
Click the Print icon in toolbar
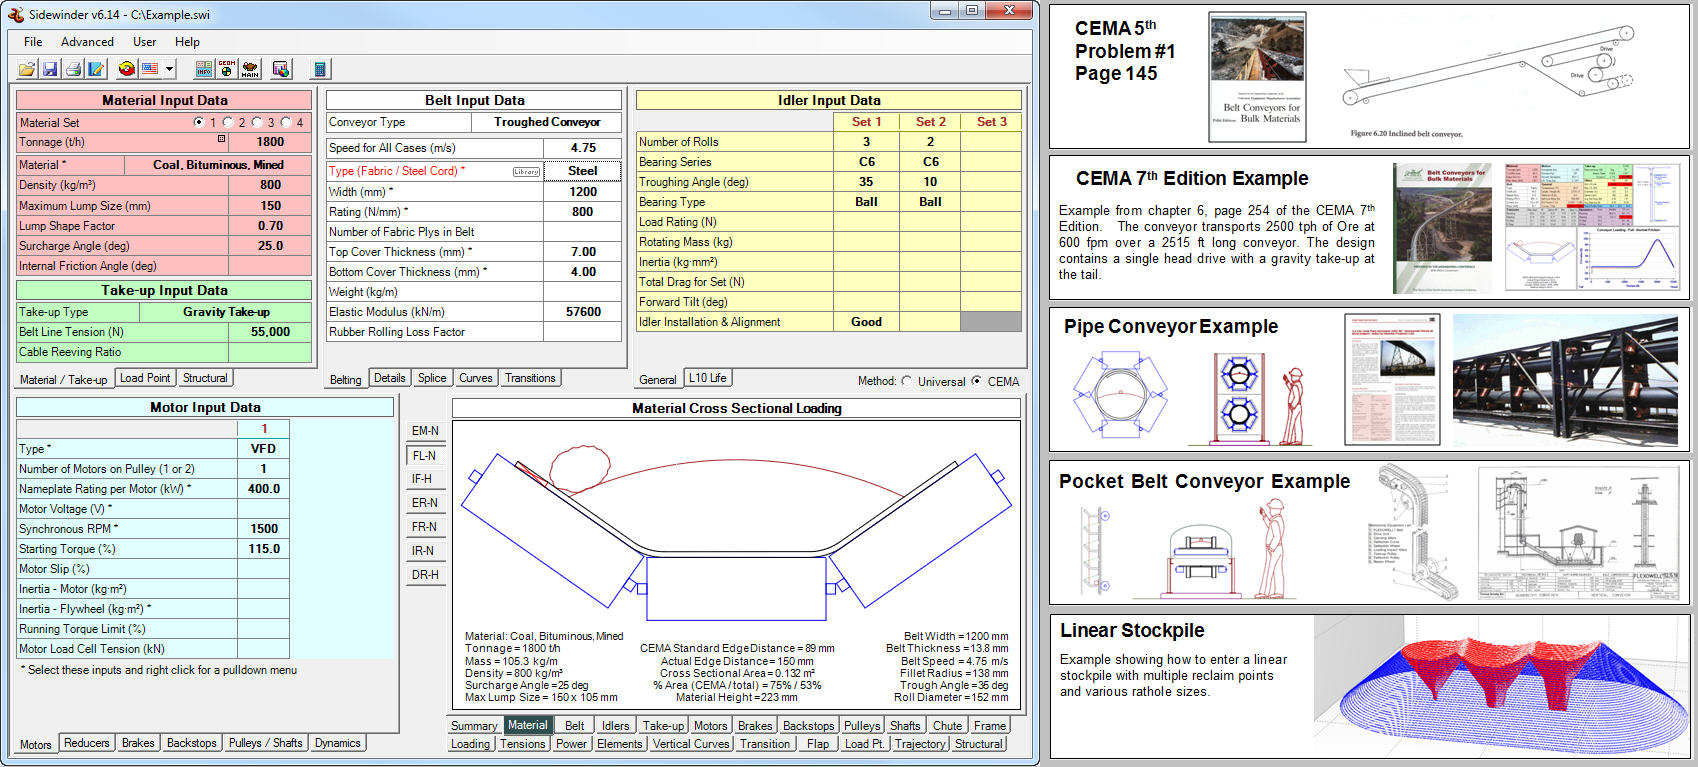[x=73, y=69]
